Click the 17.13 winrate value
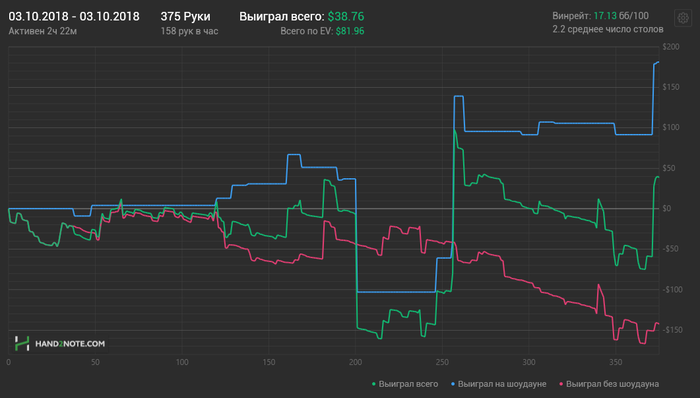Image resolution: width=700 pixels, height=398 pixels. pos(605,16)
